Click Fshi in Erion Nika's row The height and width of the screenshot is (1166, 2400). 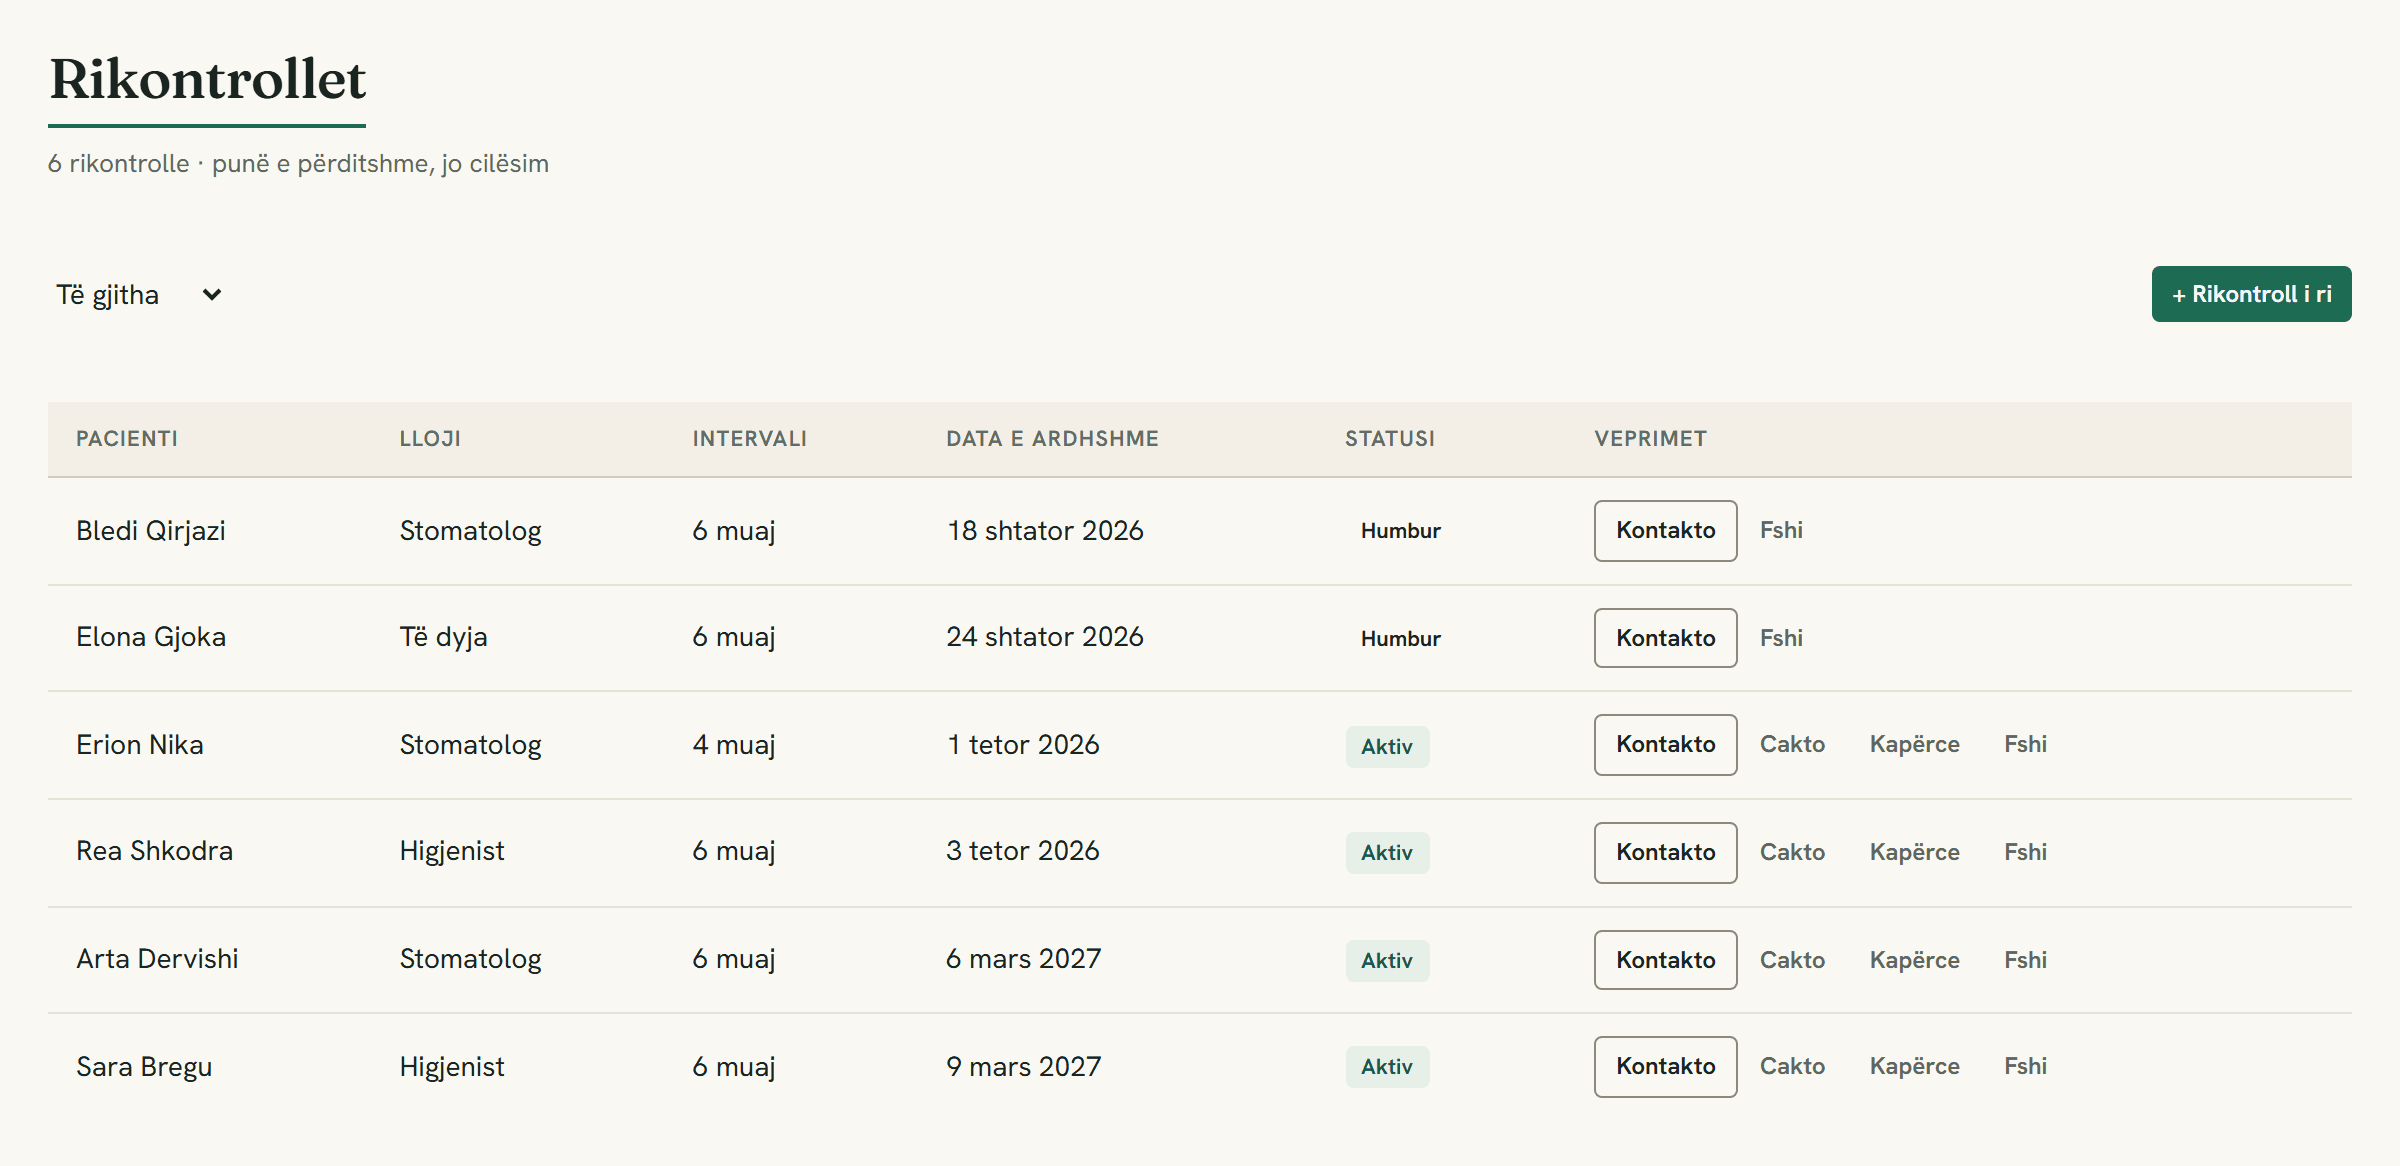click(x=2025, y=745)
